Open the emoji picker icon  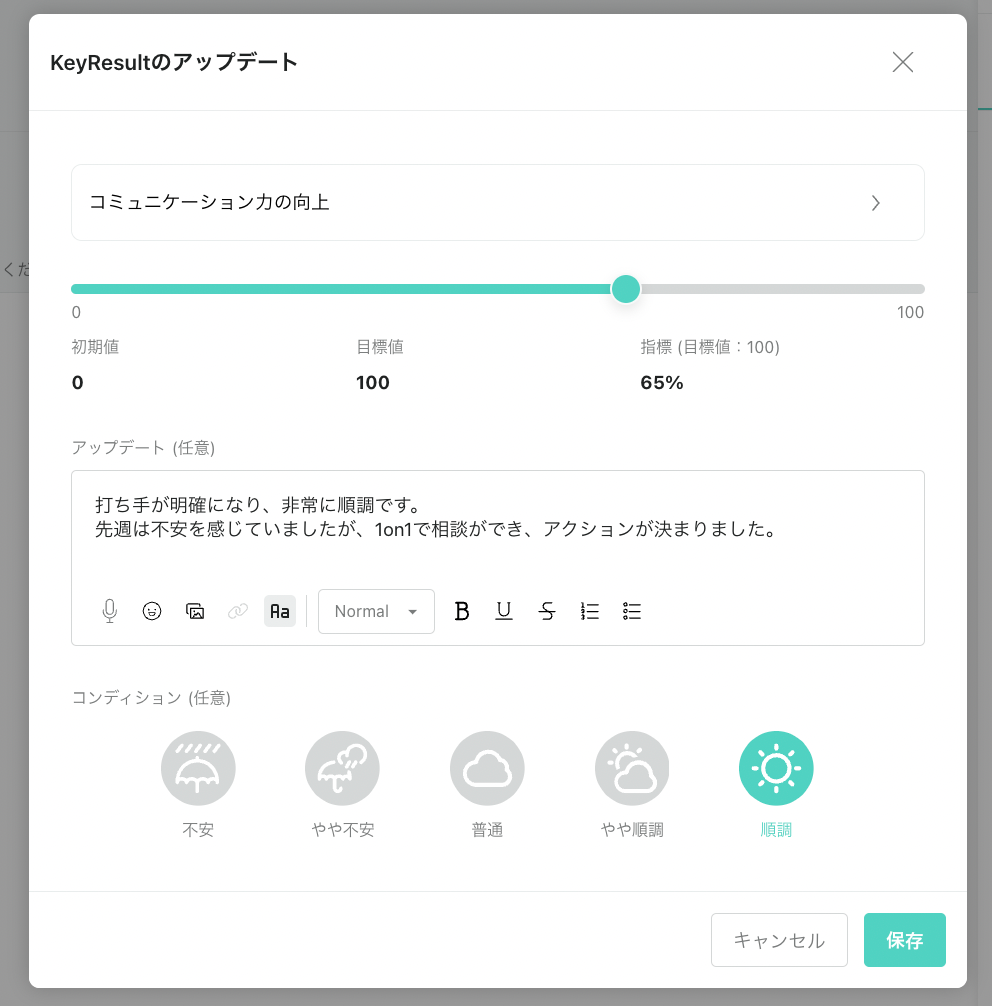click(152, 611)
